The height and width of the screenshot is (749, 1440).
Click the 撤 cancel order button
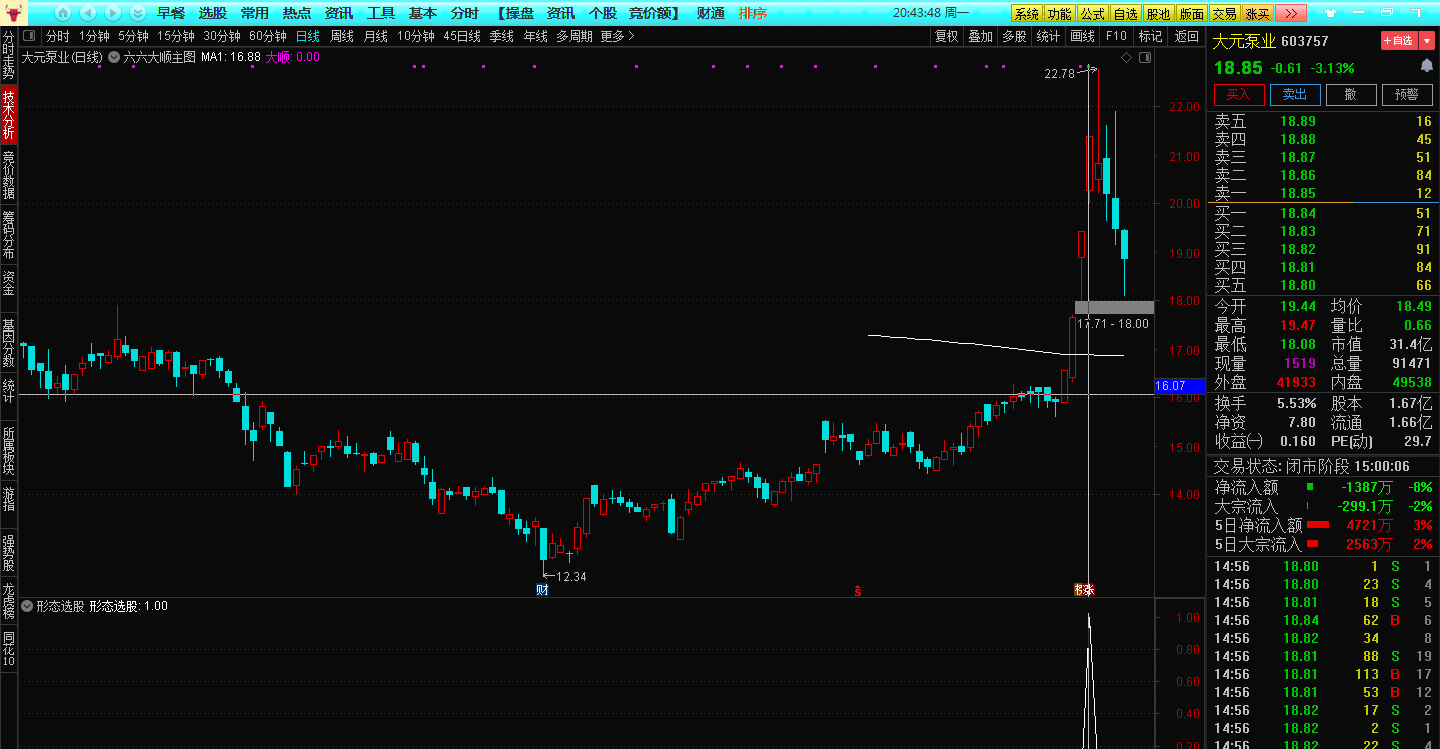(x=1351, y=94)
